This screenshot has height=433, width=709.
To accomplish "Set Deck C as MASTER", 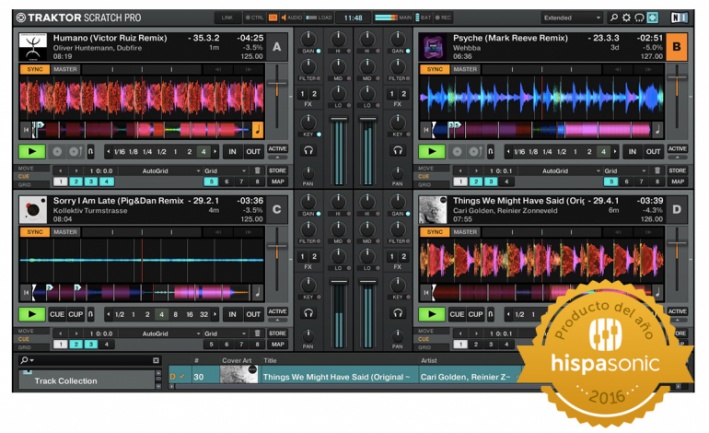I will tap(65, 232).
